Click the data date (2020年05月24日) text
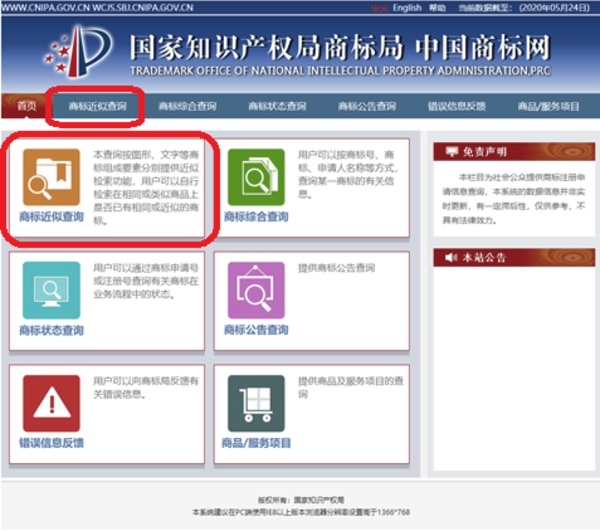600x531 pixels. point(554,8)
